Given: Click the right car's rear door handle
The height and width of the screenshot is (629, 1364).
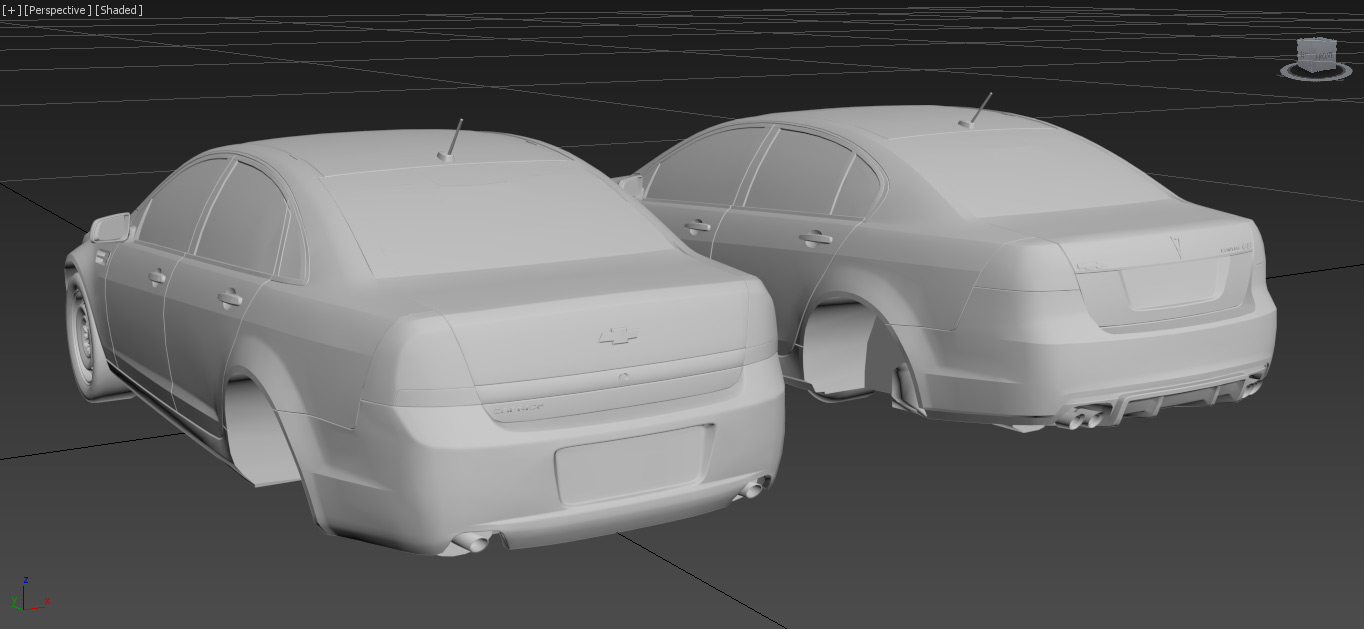Looking at the screenshot, I should [x=815, y=238].
